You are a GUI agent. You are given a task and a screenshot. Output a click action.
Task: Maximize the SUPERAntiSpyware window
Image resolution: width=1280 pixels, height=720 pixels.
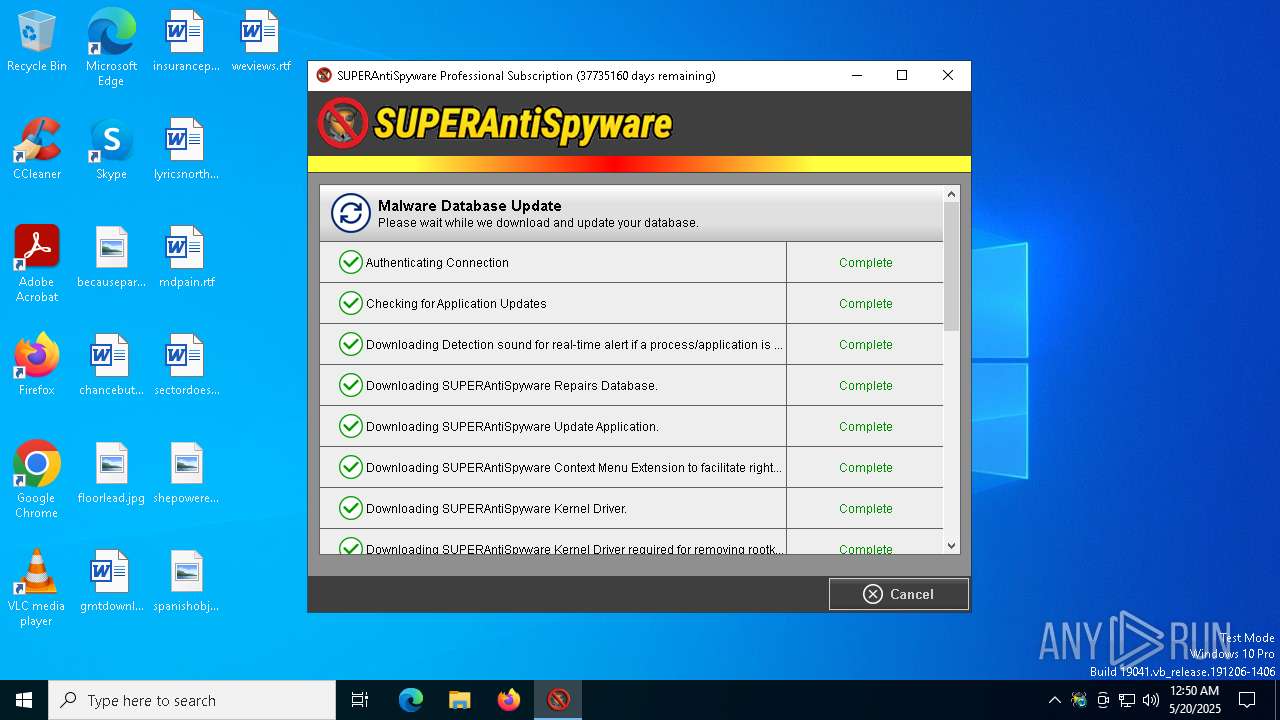point(902,75)
